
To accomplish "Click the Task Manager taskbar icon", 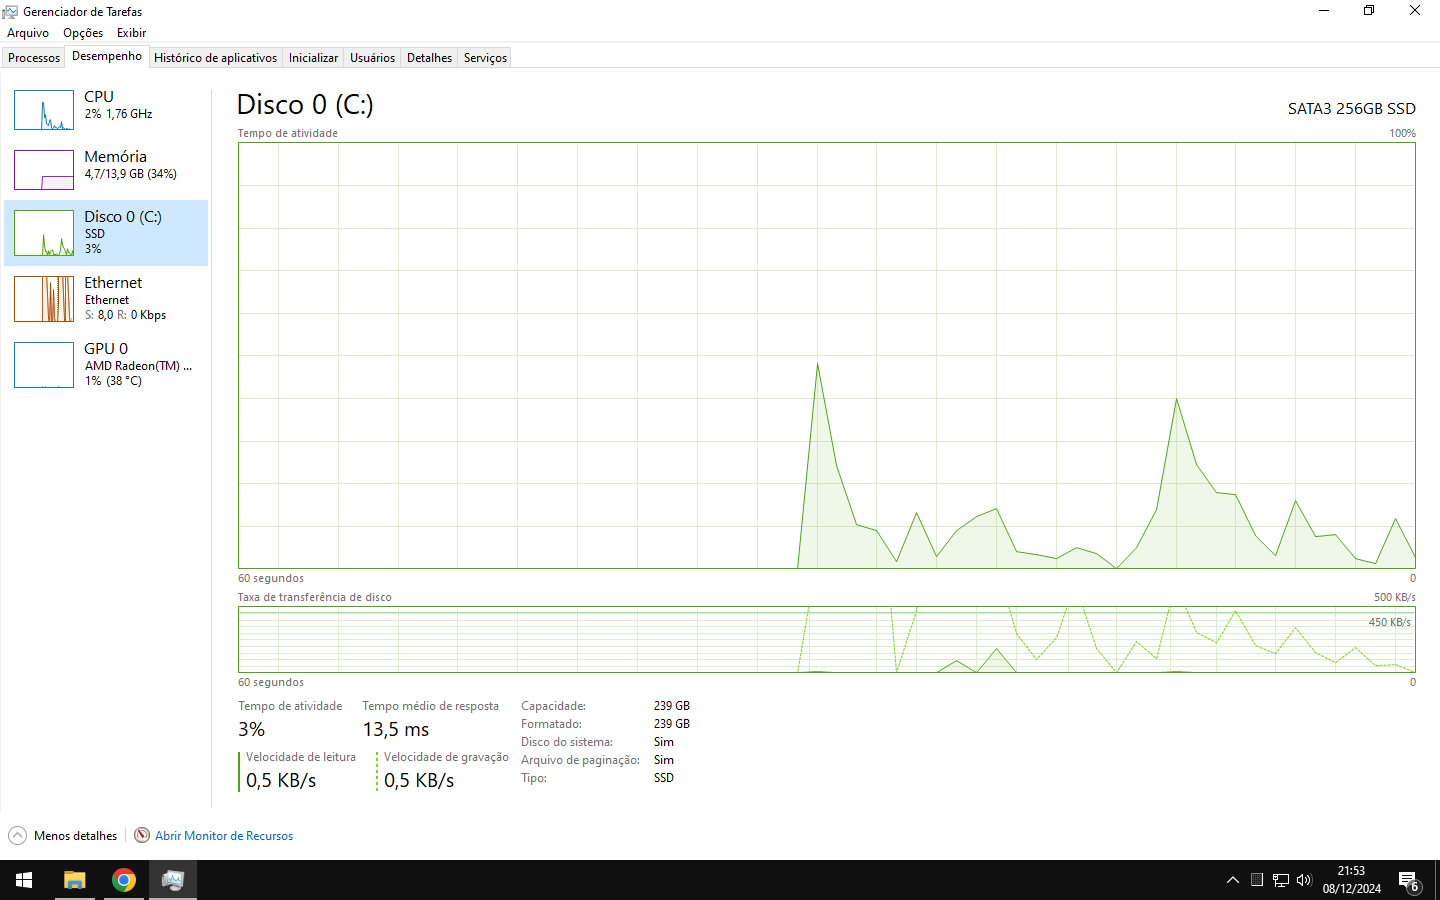I will click(173, 880).
